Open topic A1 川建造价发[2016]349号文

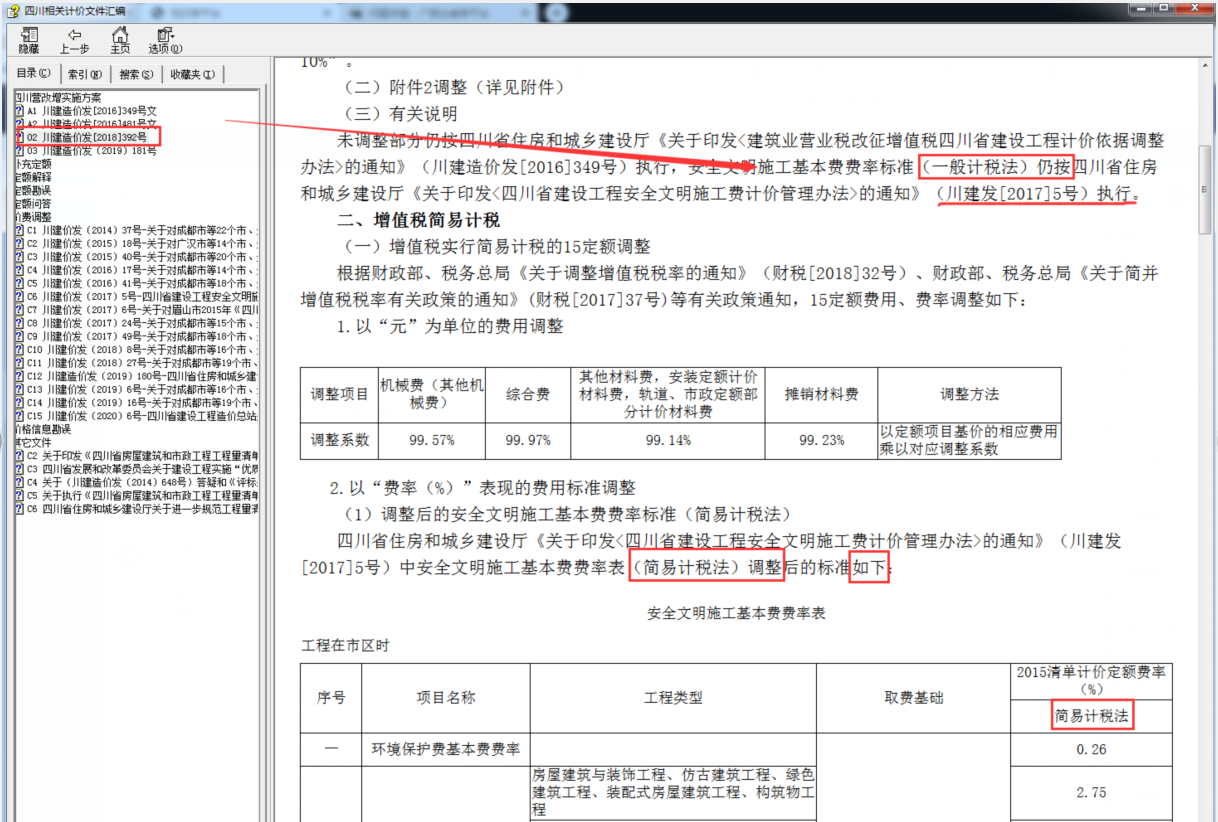[91, 111]
